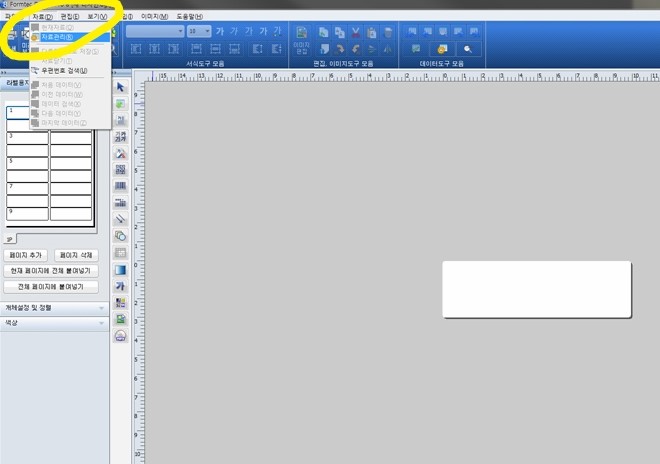The width and height of the screenshot is (660, 464).
Task: Click the 페이지 삭제 button
Action: point(76,255)
